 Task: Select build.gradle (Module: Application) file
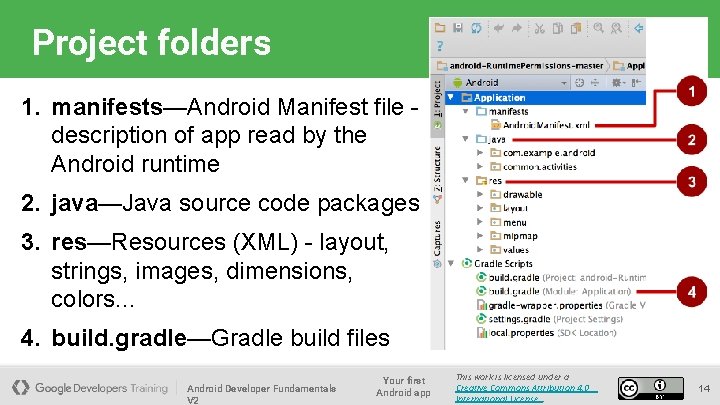[560, 291]
